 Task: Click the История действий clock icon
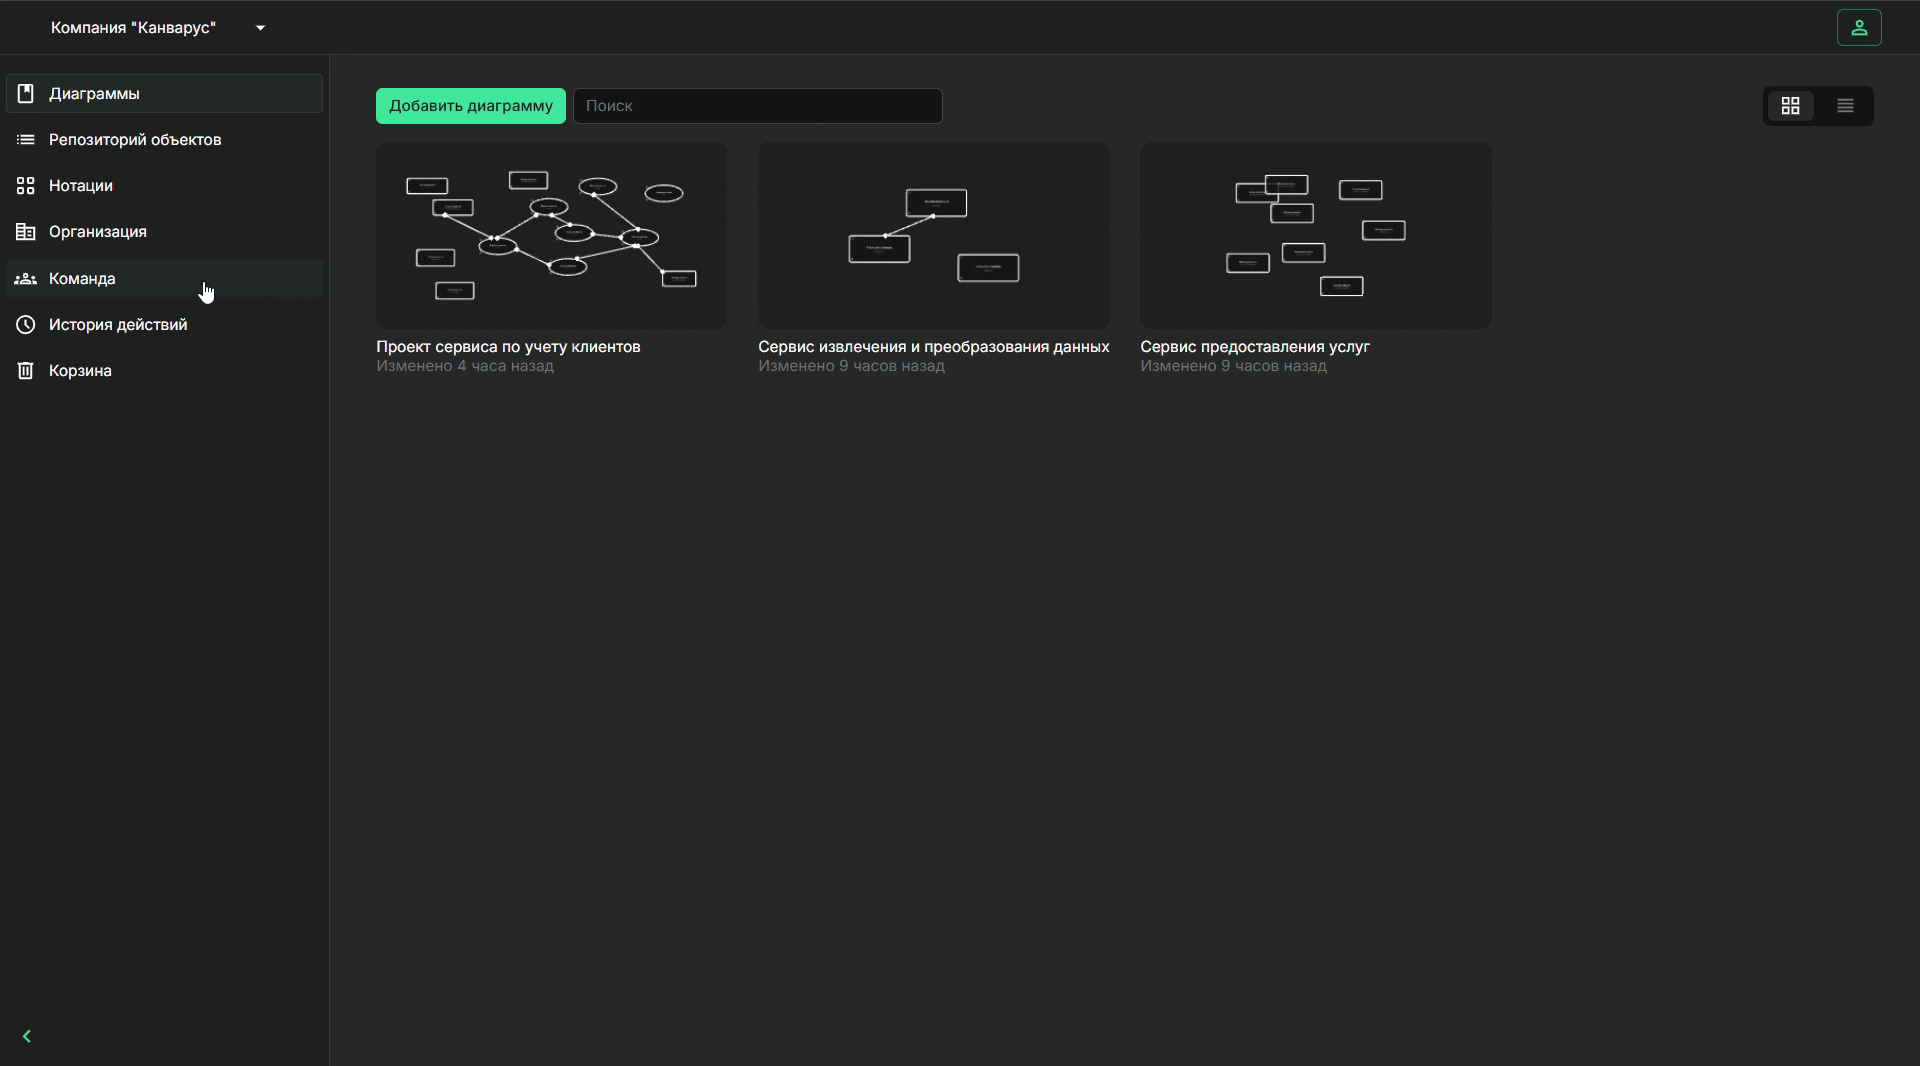pyautogui.click(x=26, y=325)
